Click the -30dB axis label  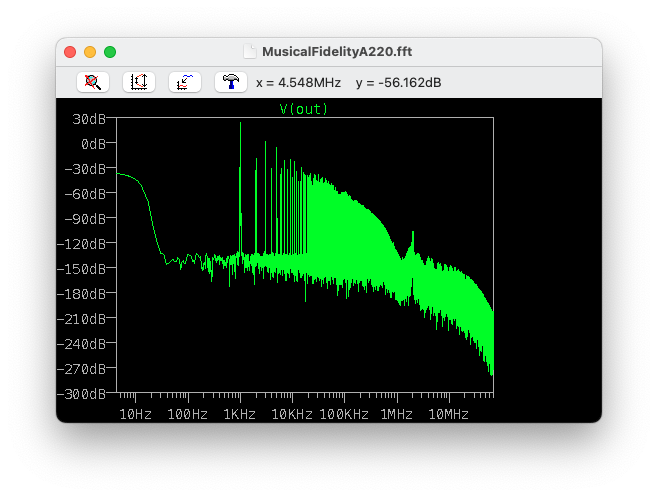tap(85, 169)
